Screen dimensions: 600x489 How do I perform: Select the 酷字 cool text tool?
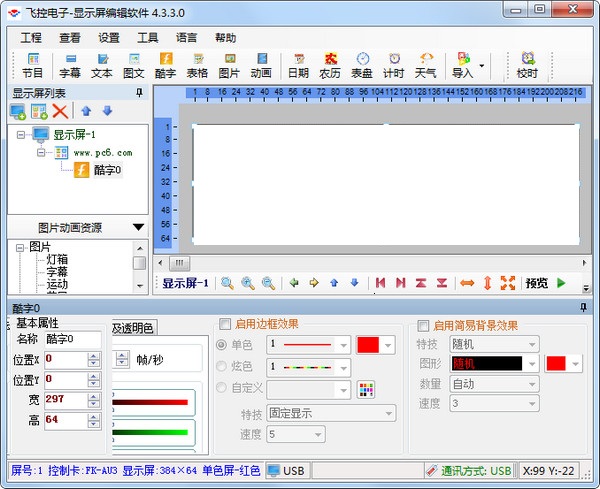[166, 65]
